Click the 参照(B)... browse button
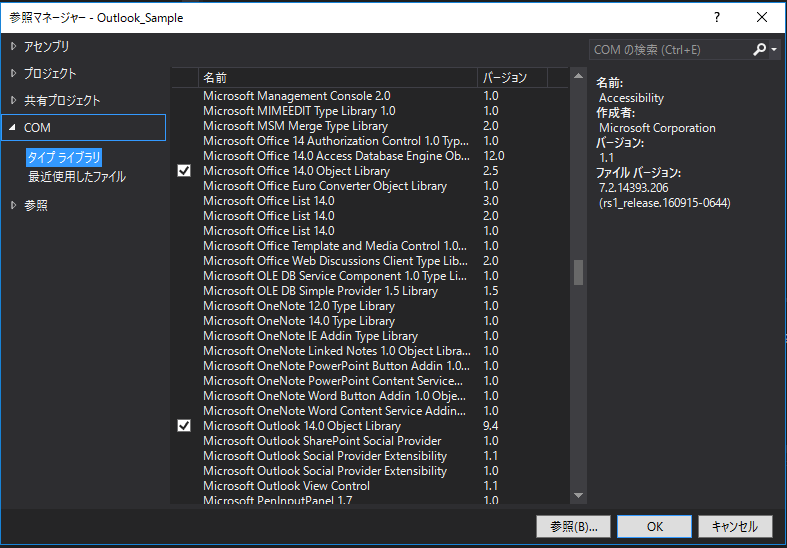 click(x=573, y=526)
